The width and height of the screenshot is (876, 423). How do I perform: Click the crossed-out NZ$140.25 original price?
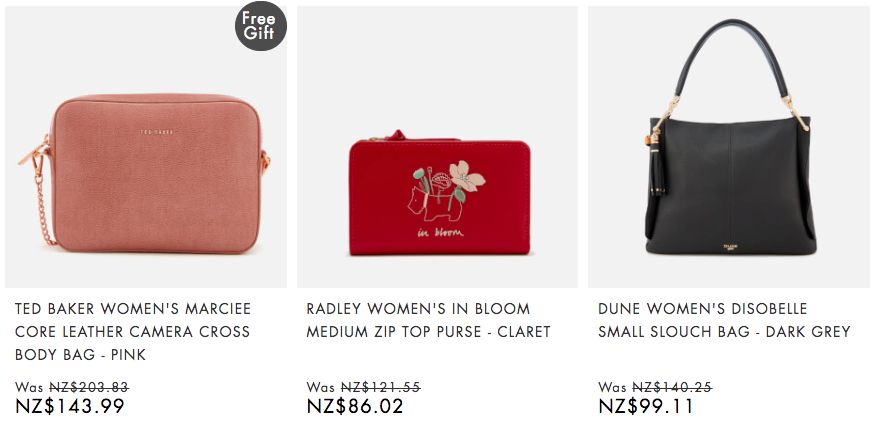point(672,387)
